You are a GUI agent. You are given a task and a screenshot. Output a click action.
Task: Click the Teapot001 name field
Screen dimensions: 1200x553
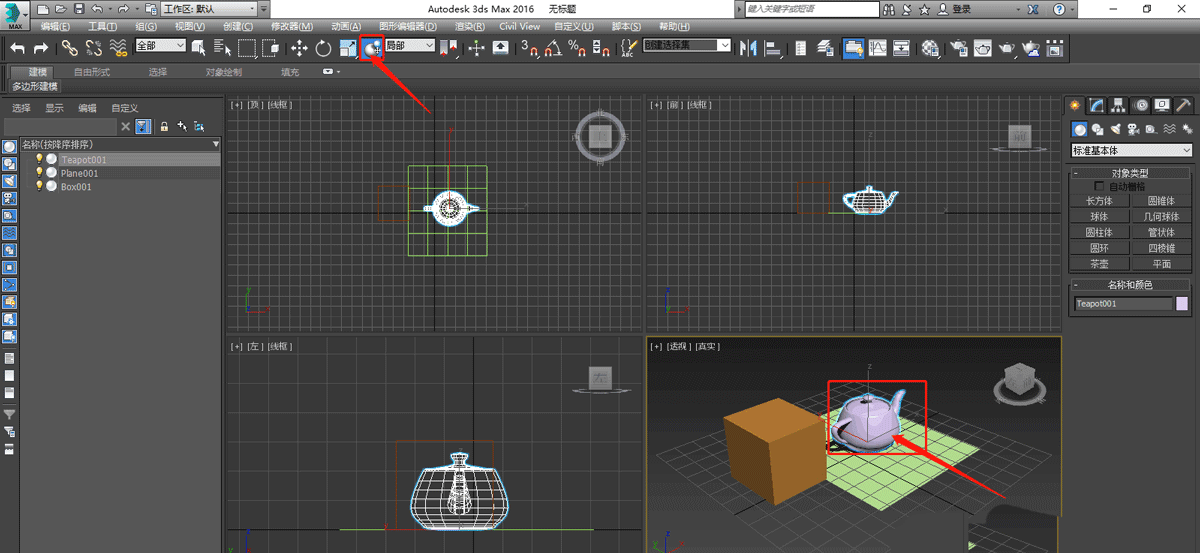(x=1122, y=303)
